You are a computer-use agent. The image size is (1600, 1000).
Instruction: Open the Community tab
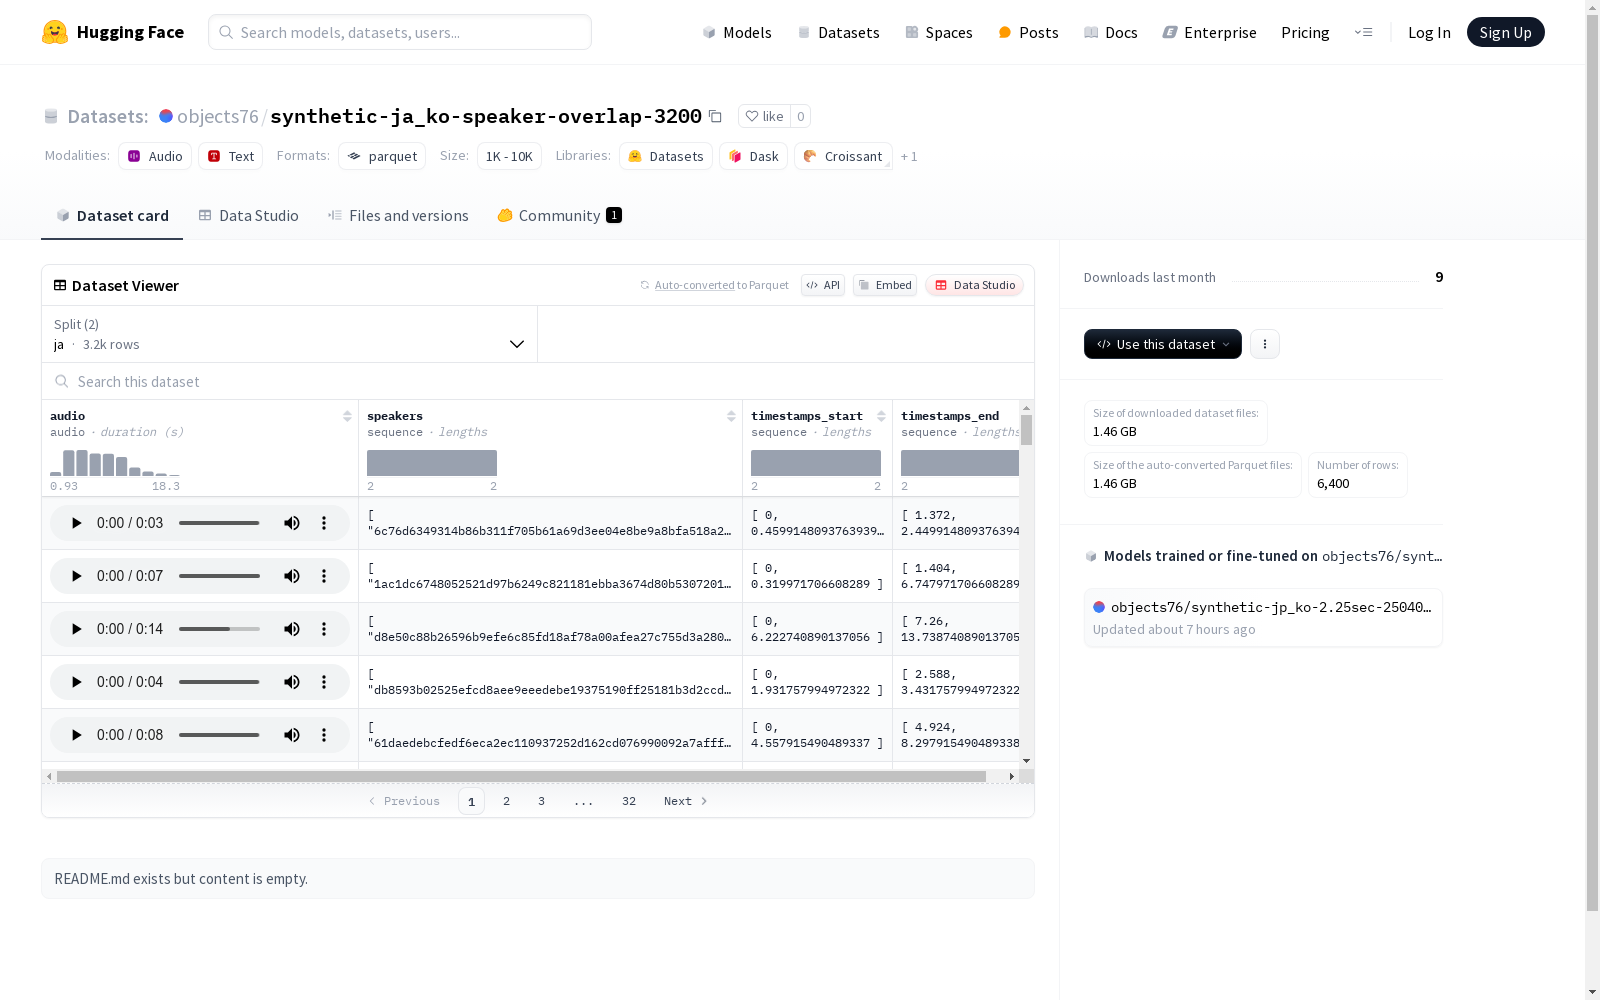coord(560,216)
